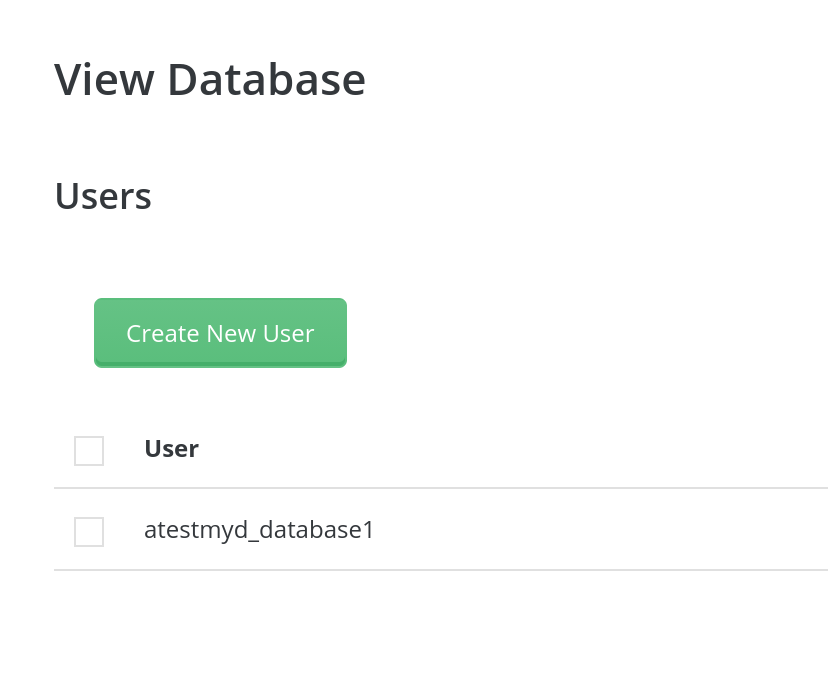This screenshot has width=828, height=682.
Task: Open the atestmyd_database1 user entry
Action: click(259, 530)
